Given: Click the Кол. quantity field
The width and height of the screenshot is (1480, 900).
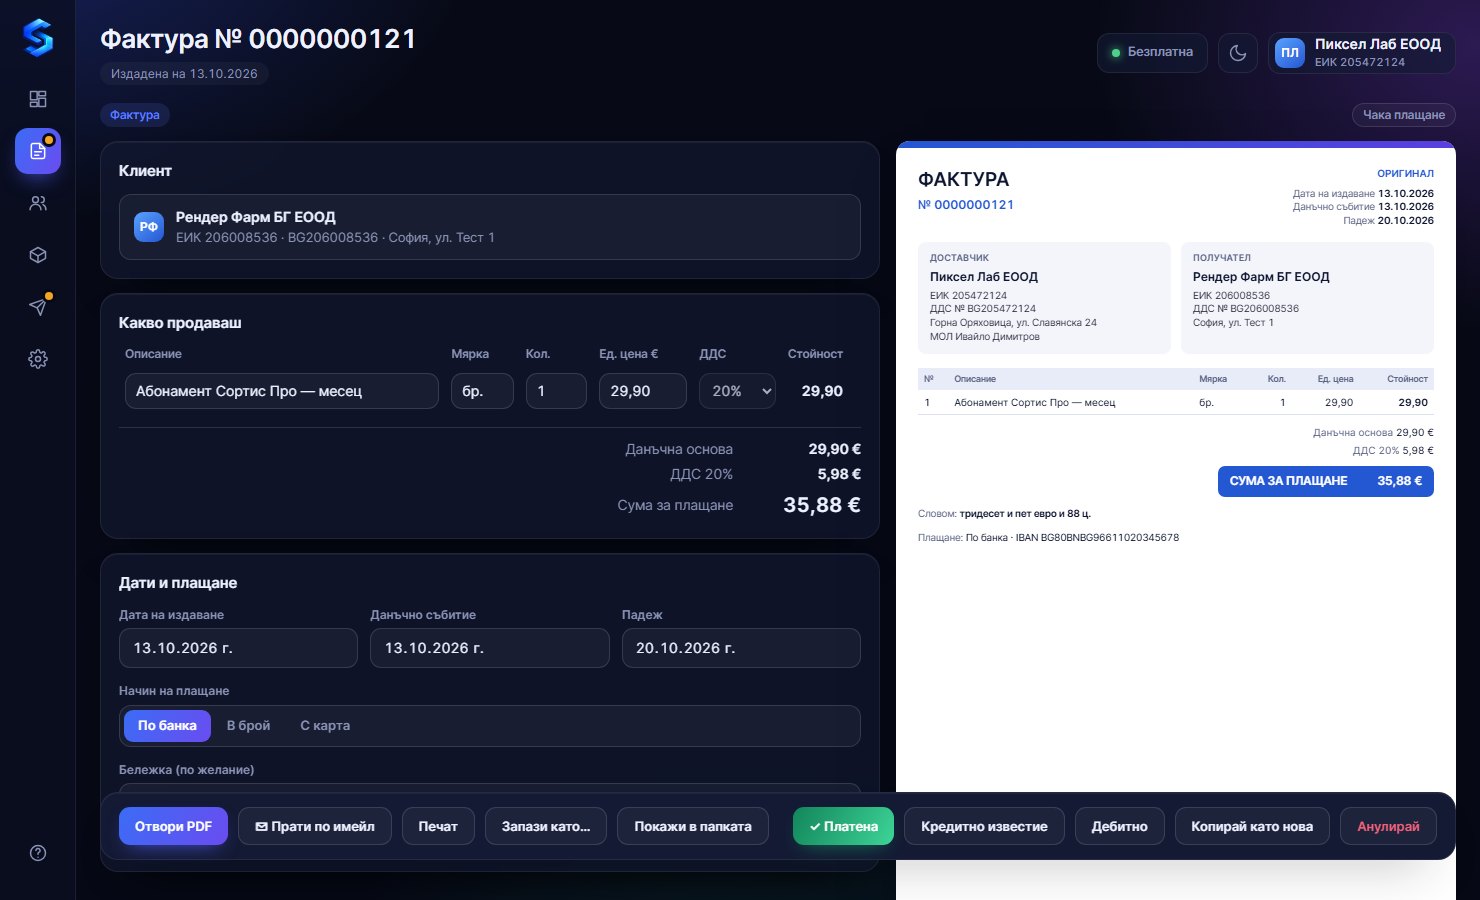Looking at the screenshot, I should 556,391.
